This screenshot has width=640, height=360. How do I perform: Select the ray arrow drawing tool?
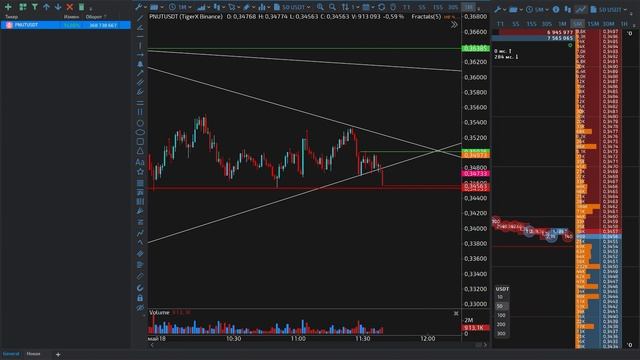(140, 55)
